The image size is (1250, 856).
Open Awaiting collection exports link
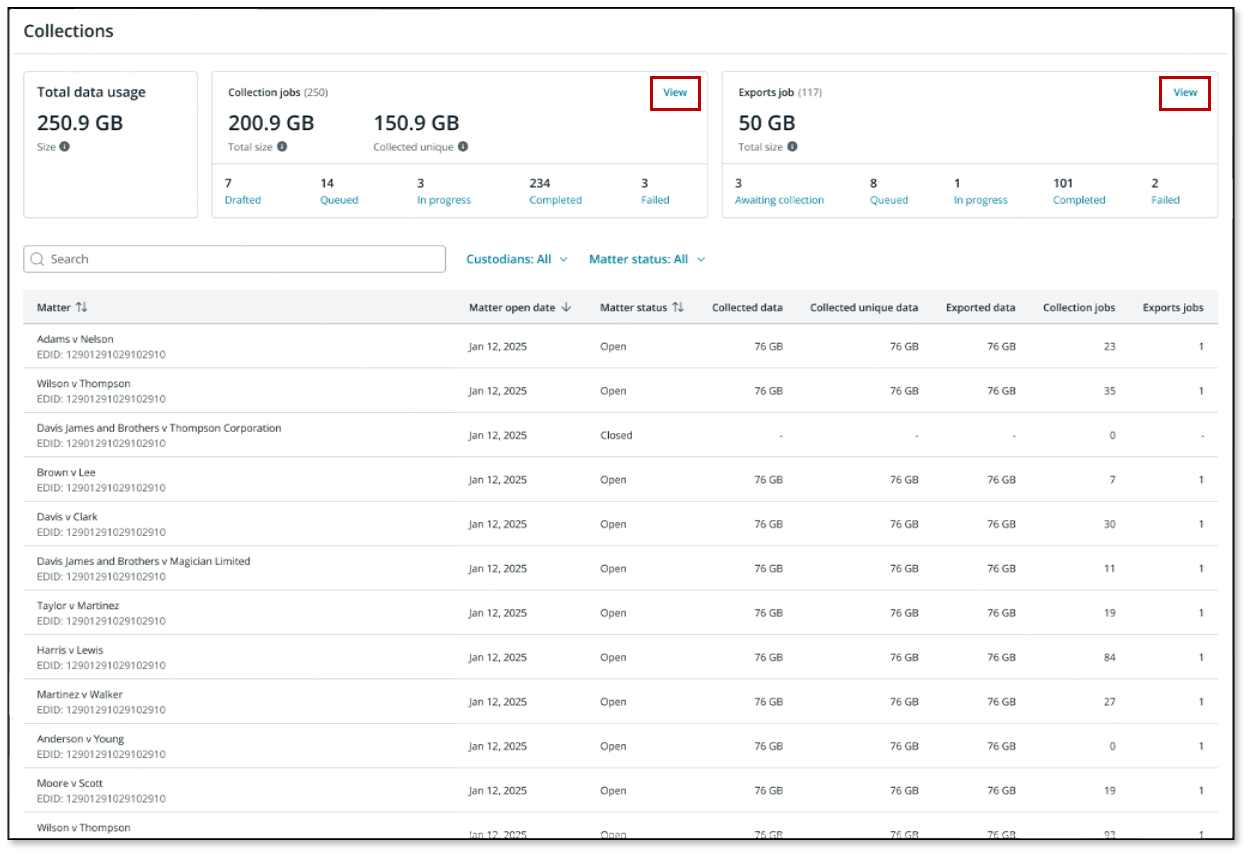pyautogui.click(x=779, y=200)
